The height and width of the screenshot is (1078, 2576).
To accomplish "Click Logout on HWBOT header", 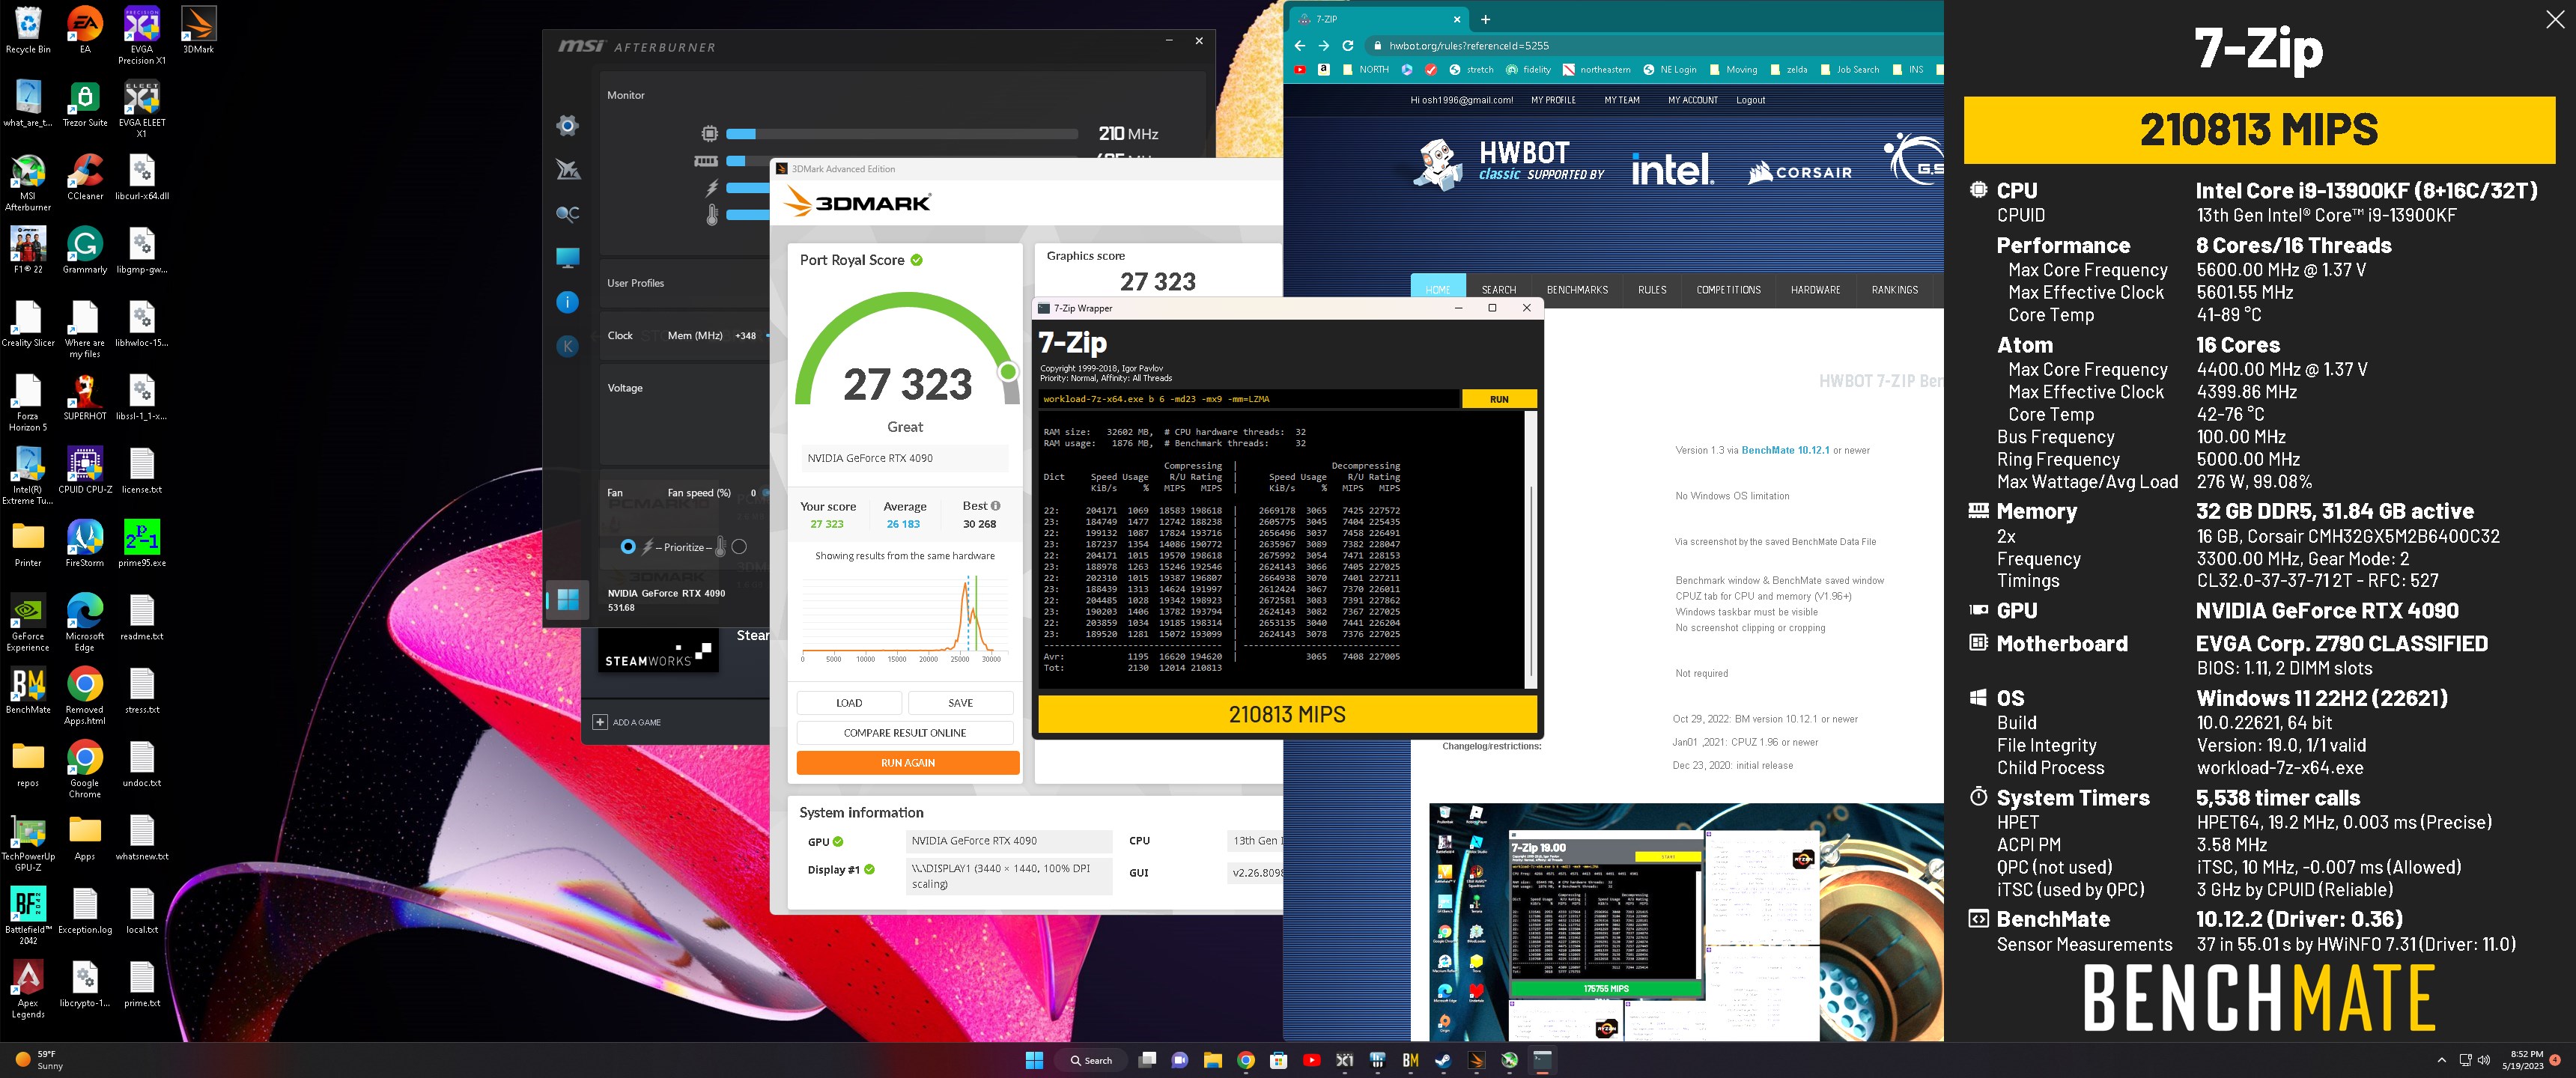I will click(1750, 100).
